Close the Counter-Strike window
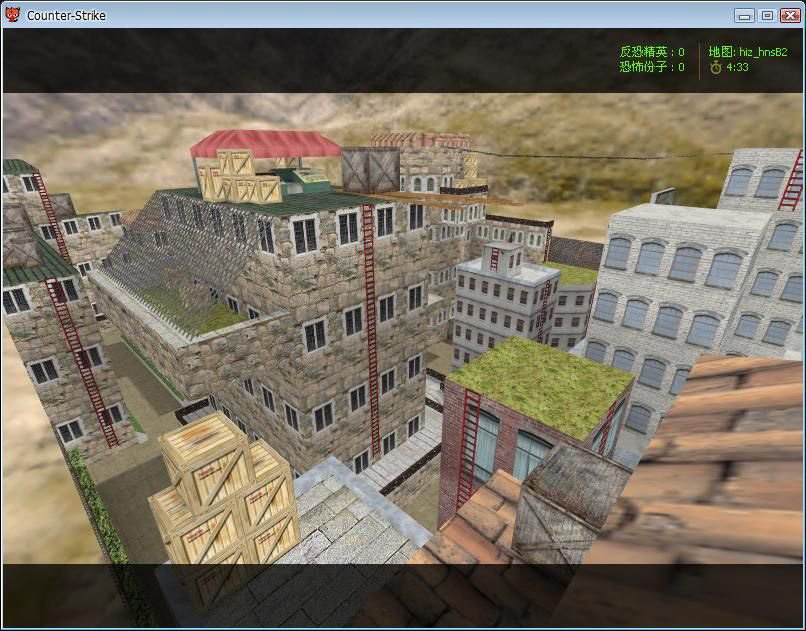This screenshot has width=806, height=631. coord(790,16)
